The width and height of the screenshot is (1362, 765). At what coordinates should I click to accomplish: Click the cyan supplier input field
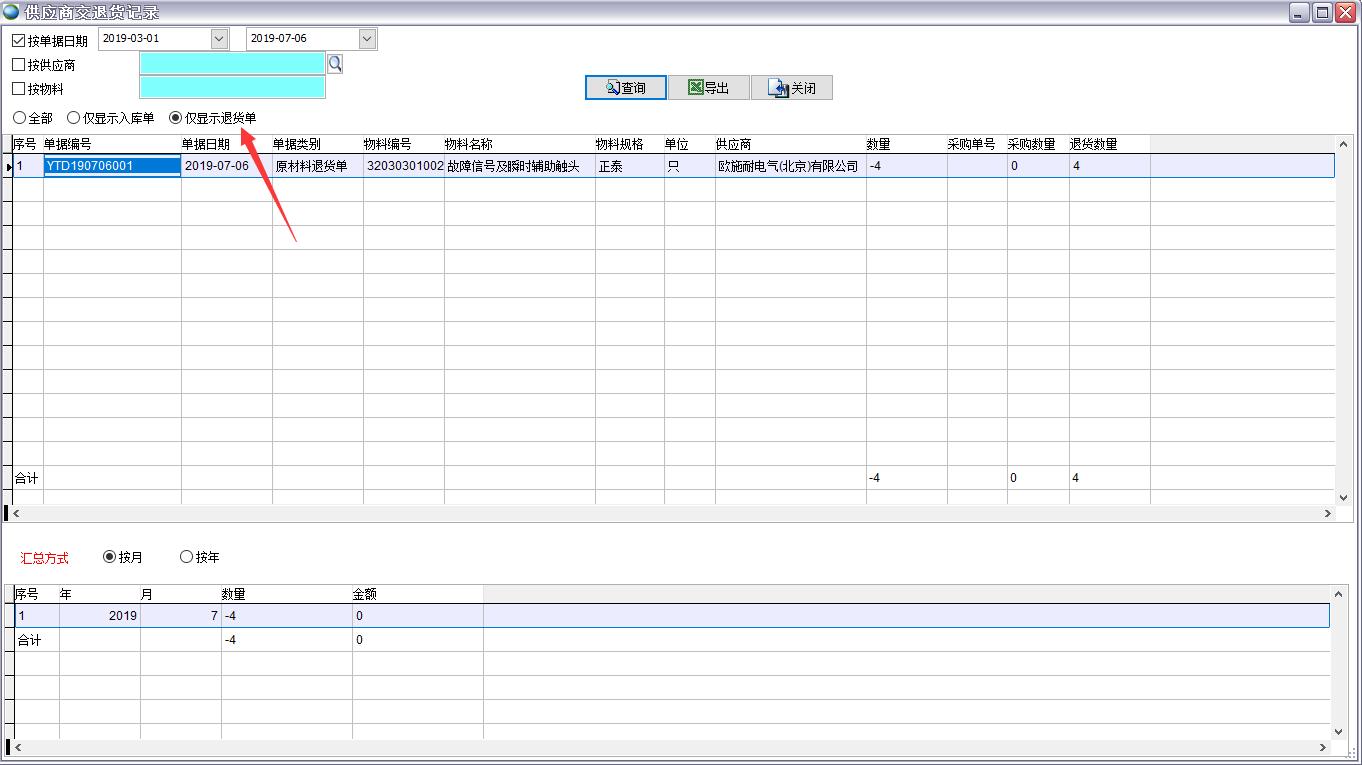[232, 64]
